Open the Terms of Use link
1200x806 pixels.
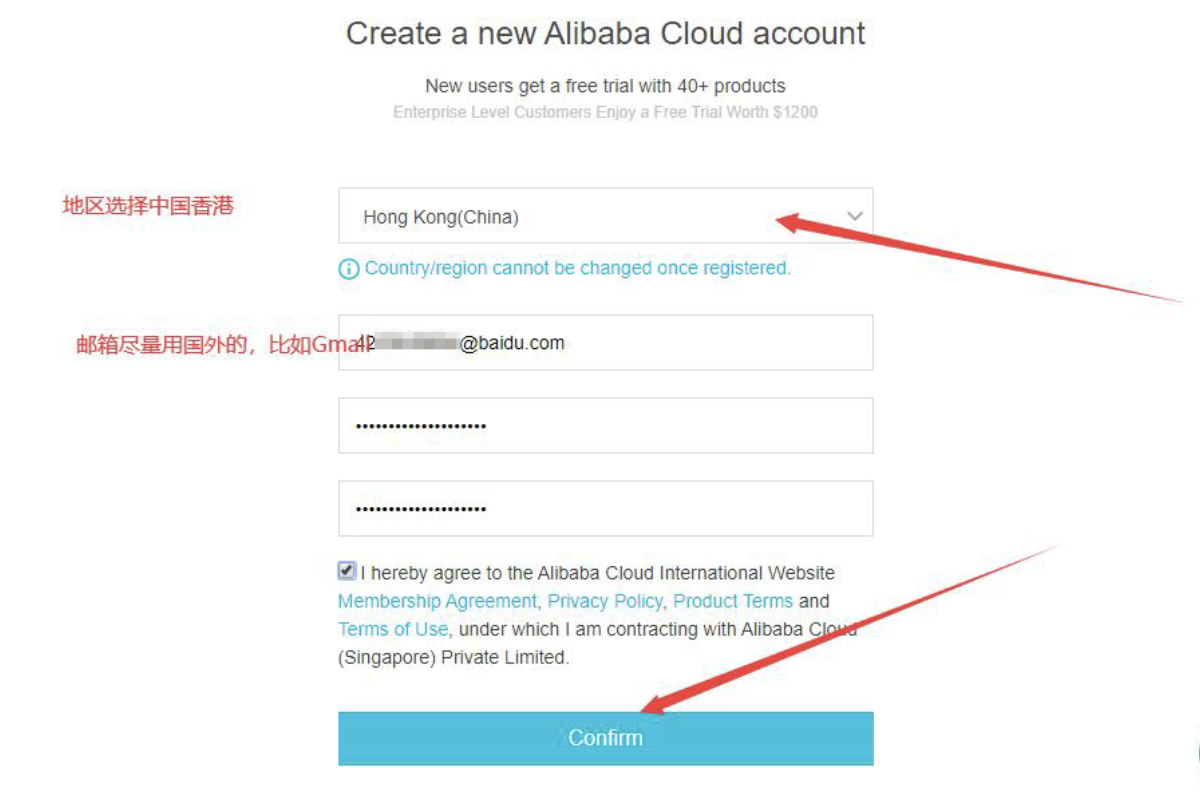(x=393, y=629)
